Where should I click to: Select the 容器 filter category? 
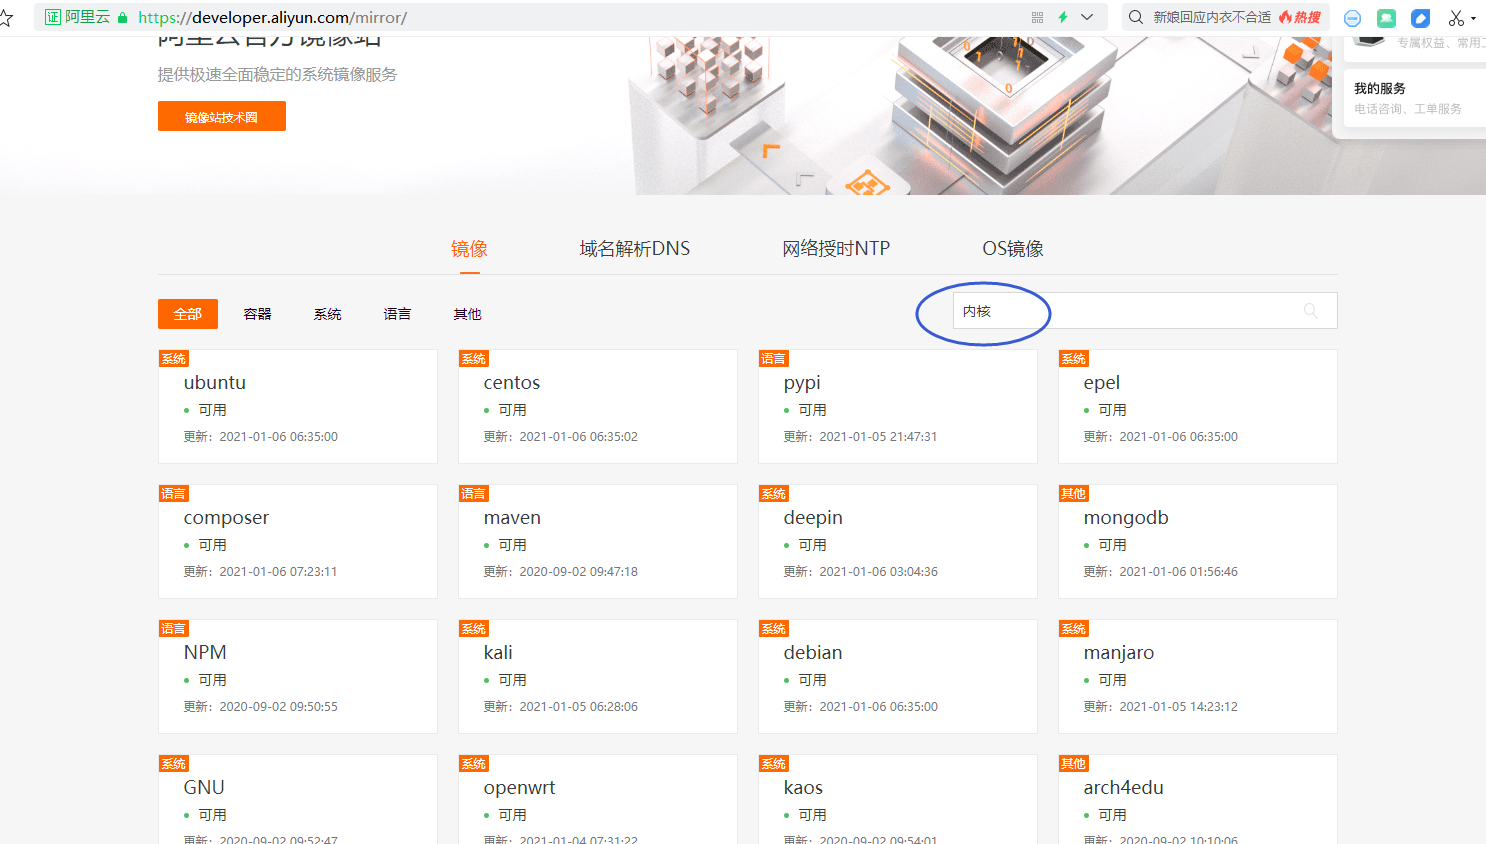[x=257, y=313]
